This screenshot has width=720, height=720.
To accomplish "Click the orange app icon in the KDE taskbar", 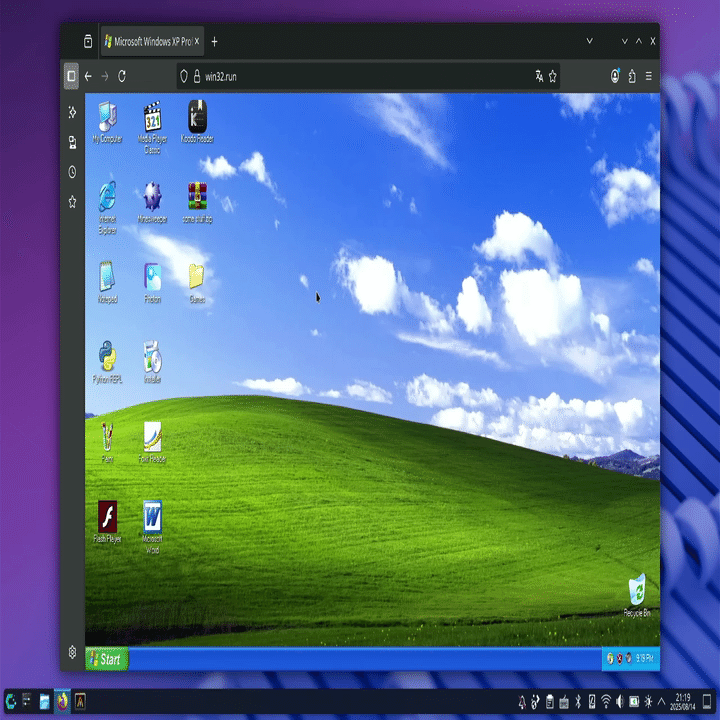I will click(80, 701).
